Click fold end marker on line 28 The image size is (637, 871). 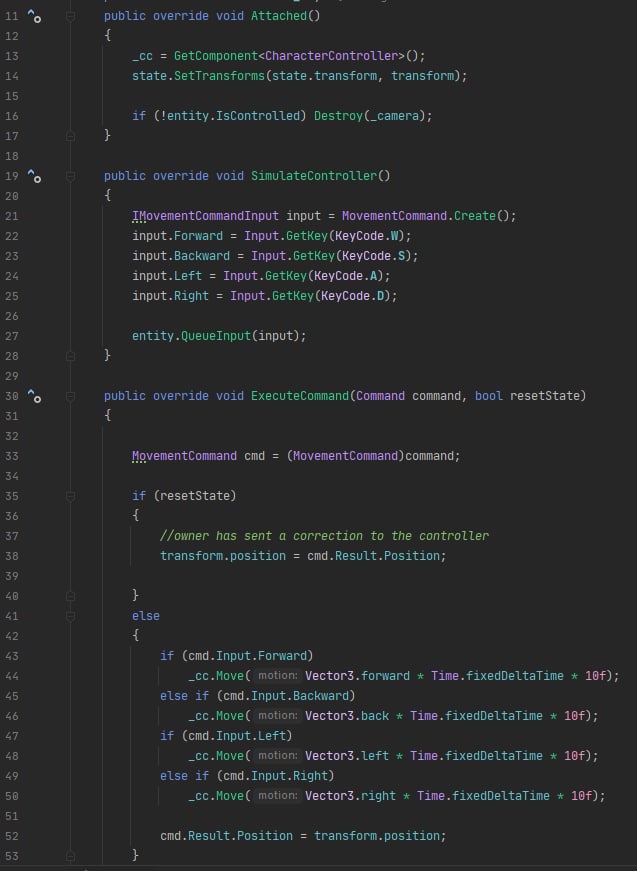tap(71, 356)
